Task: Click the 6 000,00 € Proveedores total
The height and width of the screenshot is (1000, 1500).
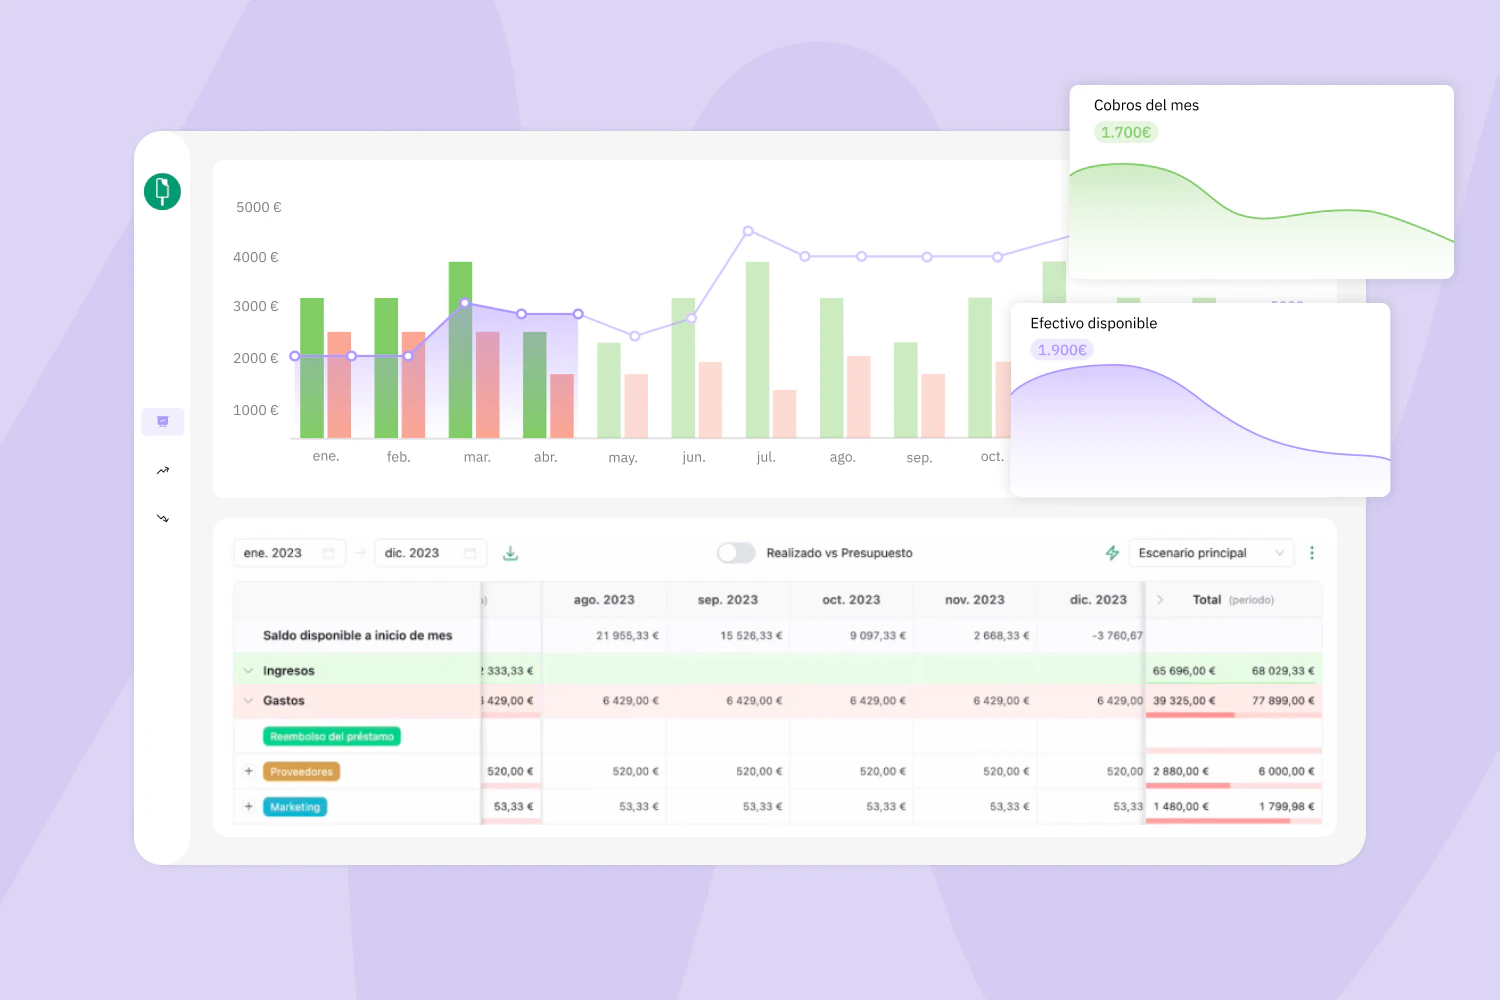Action: pyautogui.click(x=1287, y=771)
